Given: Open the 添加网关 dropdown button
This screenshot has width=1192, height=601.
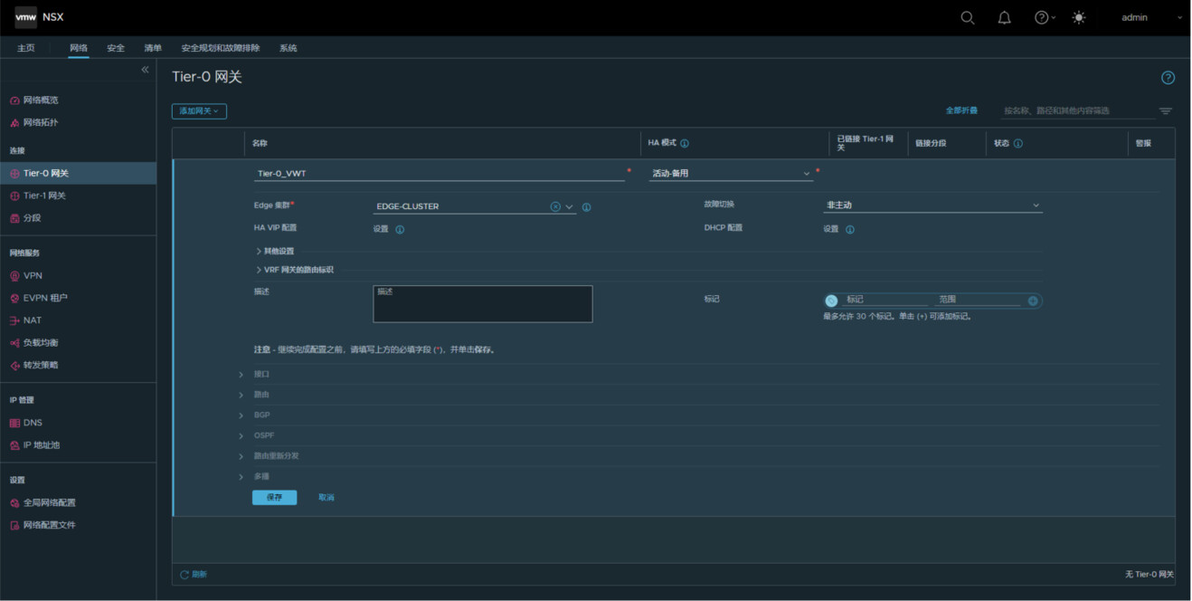Looking at the screenshot, I should click(199, 111).
